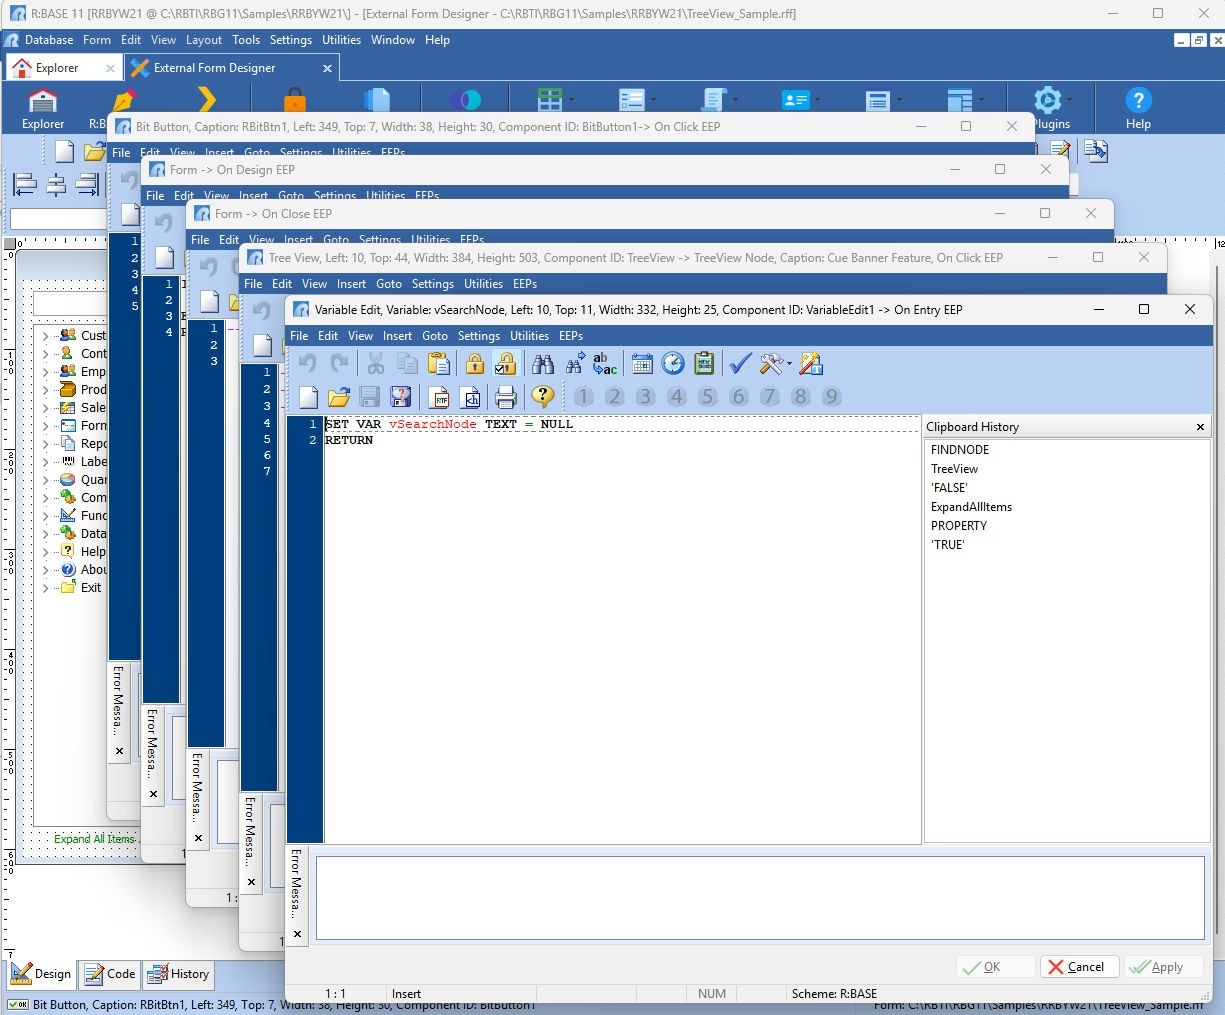Click bookmark number 1 icon
The height and width of the screenshot is (1015, 1225).
(x=584, y=397)
